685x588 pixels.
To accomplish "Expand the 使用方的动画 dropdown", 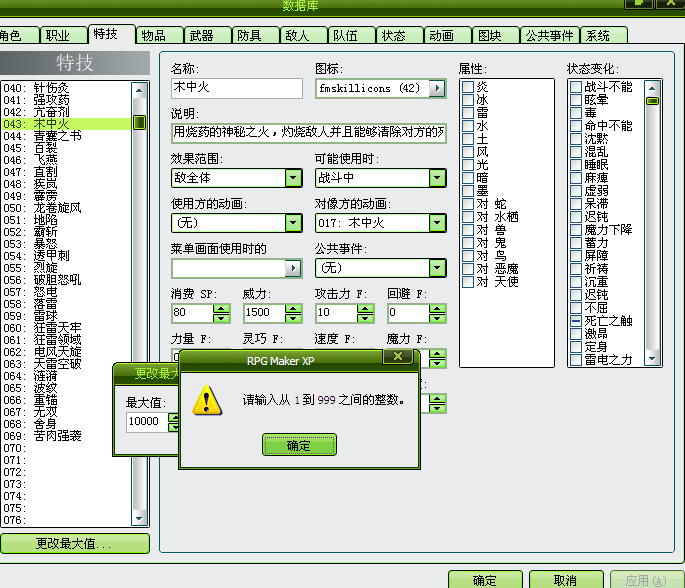I will (293, 223).
